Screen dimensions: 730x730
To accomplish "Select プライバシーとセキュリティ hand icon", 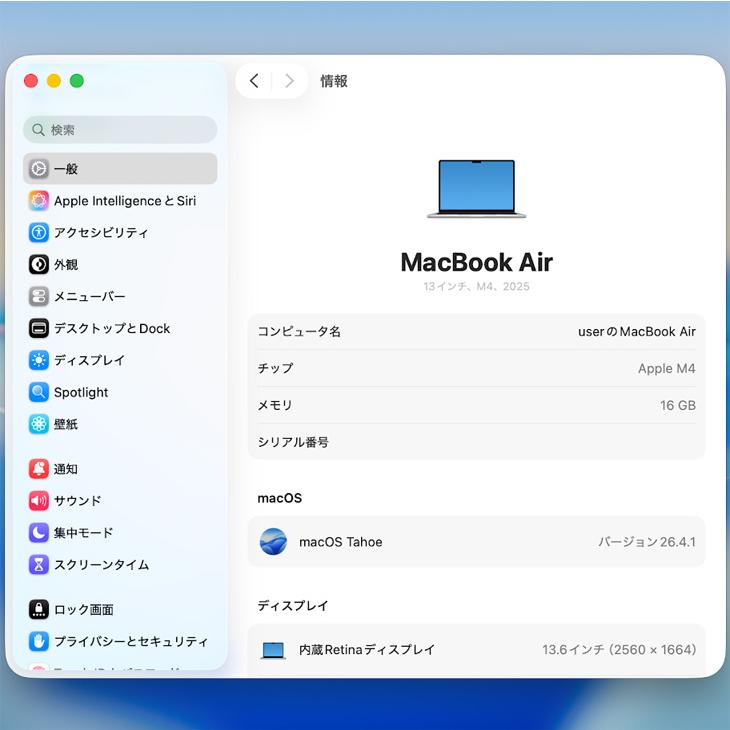I will click(39, 641).
